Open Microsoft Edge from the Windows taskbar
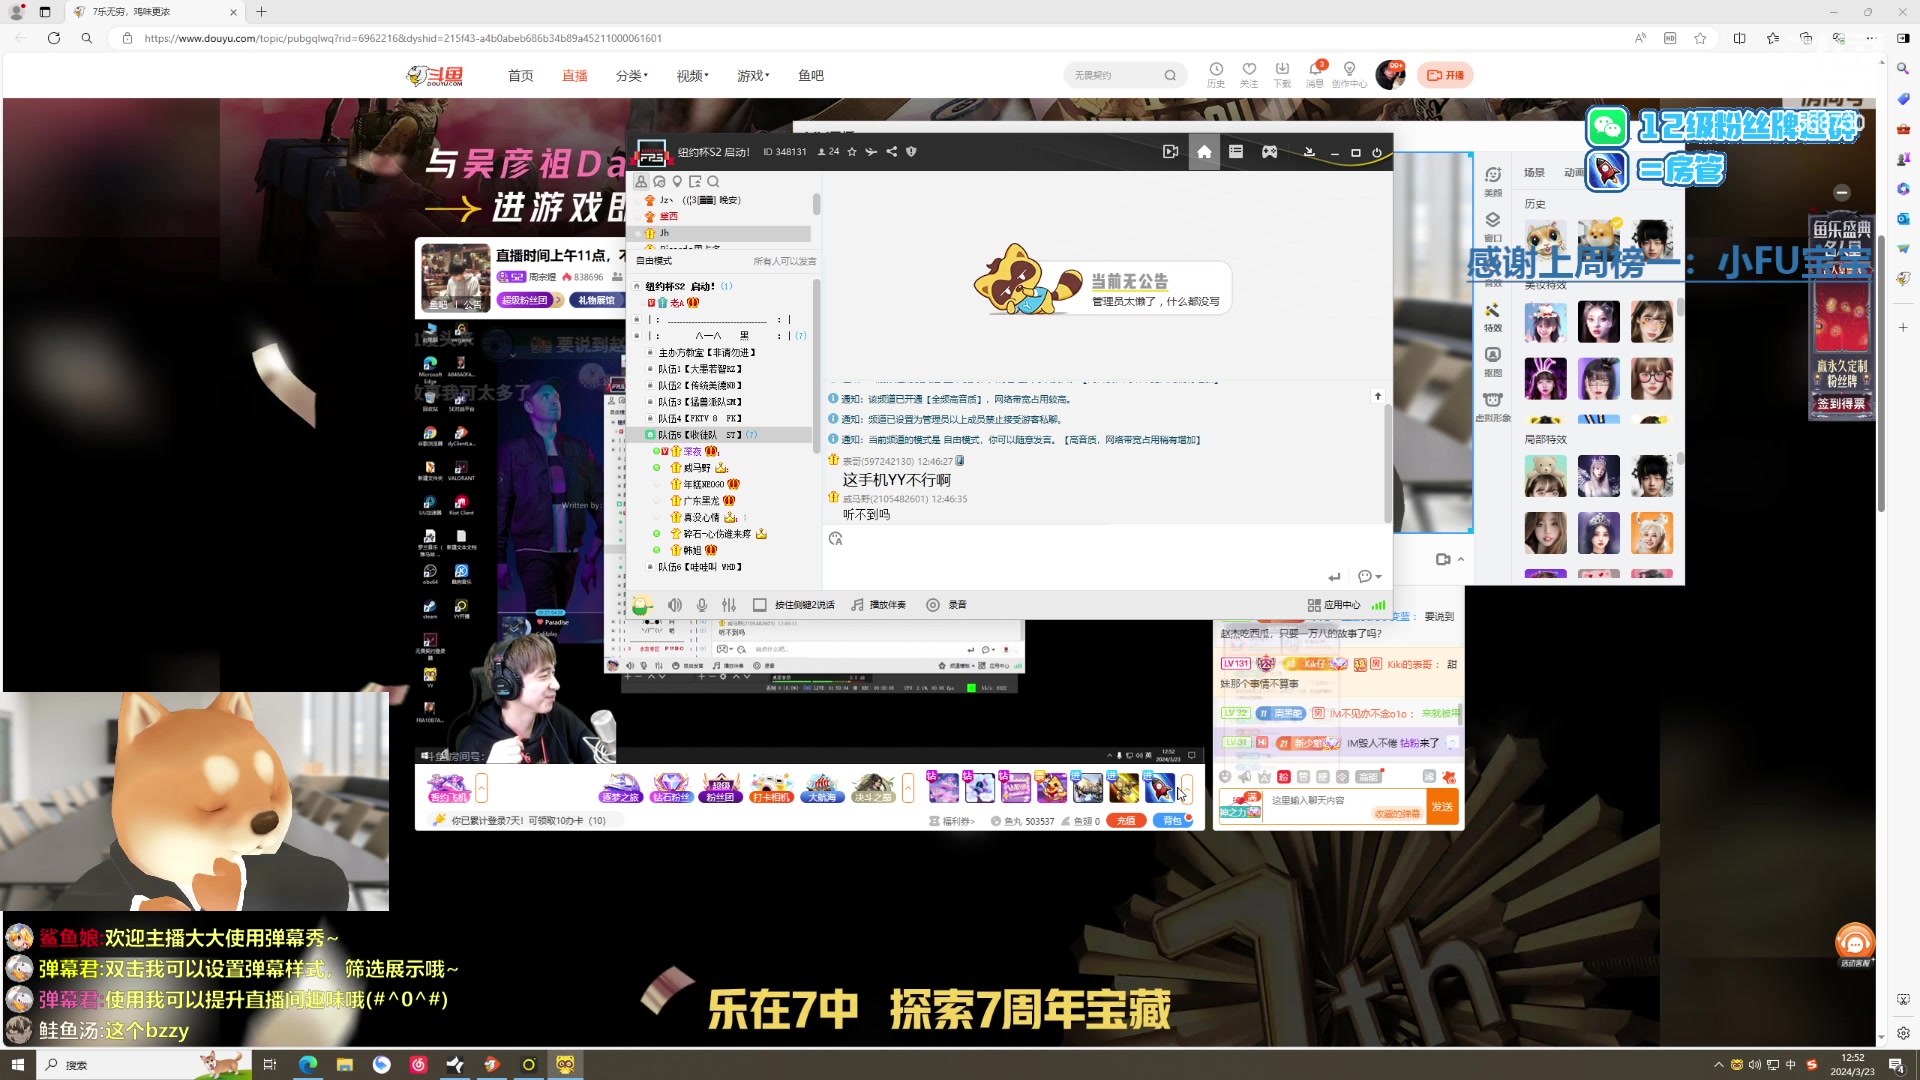Image resolution: width=1920 pixels, height=1080 pixels. 307,1065
